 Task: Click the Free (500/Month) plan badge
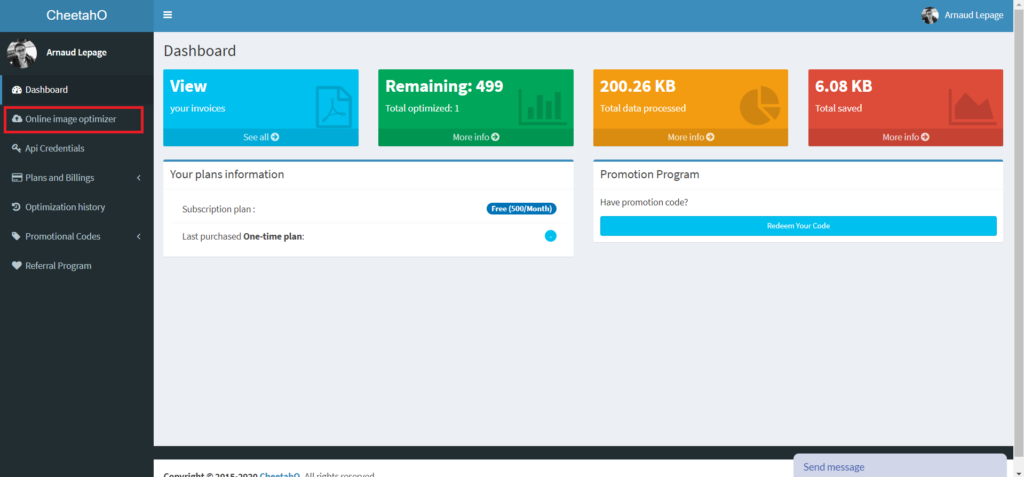[x=521, y=209]
